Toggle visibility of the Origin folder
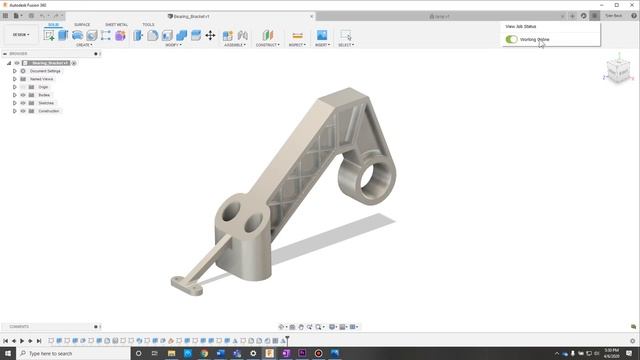This screenshot has width=640, height=360. point(23,87)
